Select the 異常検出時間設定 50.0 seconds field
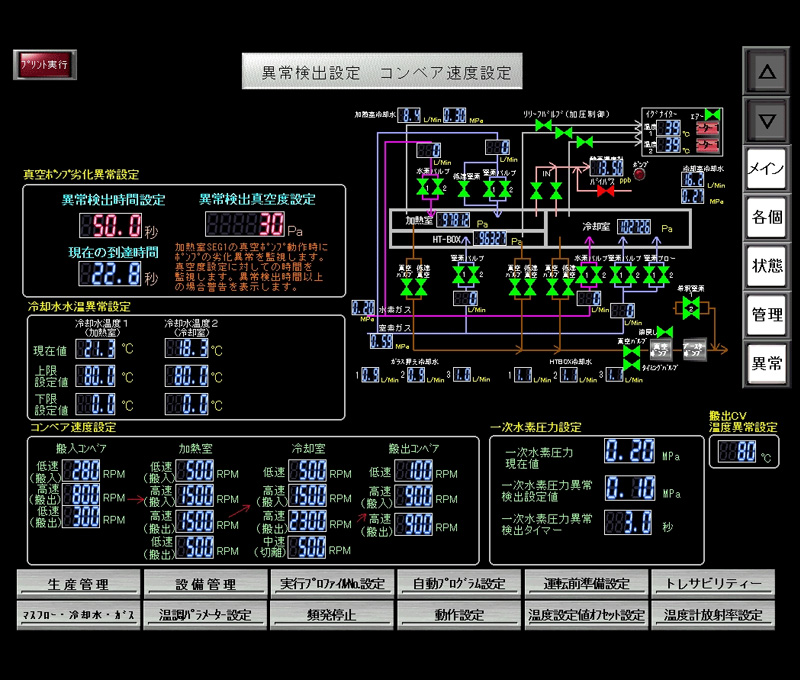 [118, 224]
